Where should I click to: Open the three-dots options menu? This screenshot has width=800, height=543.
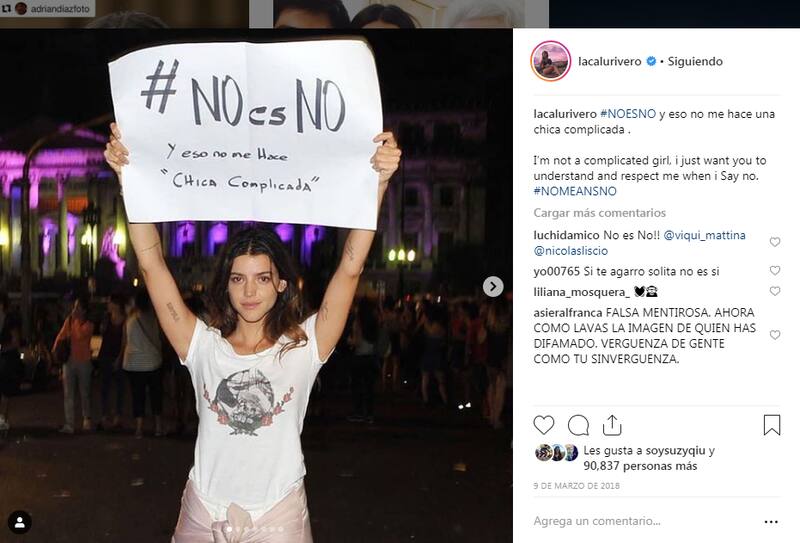click(x=771, y=522)
